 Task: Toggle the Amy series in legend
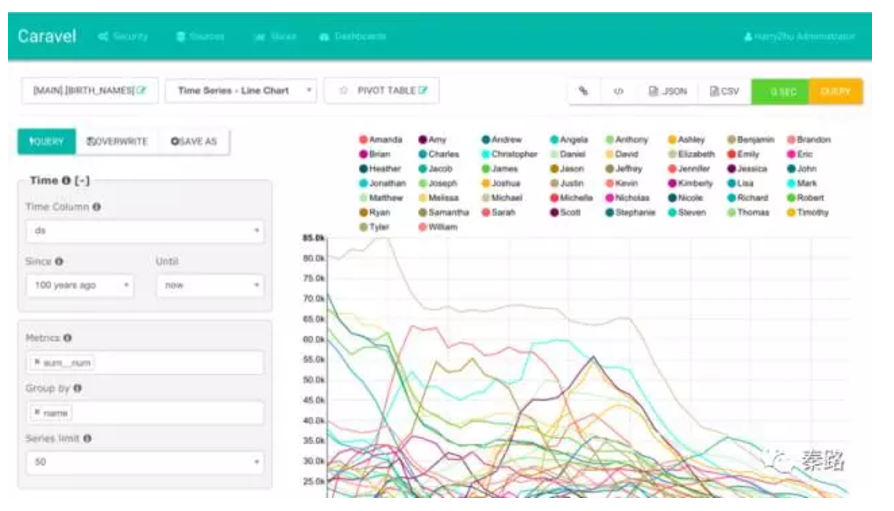pyautogui.click(x=433, y=140)
